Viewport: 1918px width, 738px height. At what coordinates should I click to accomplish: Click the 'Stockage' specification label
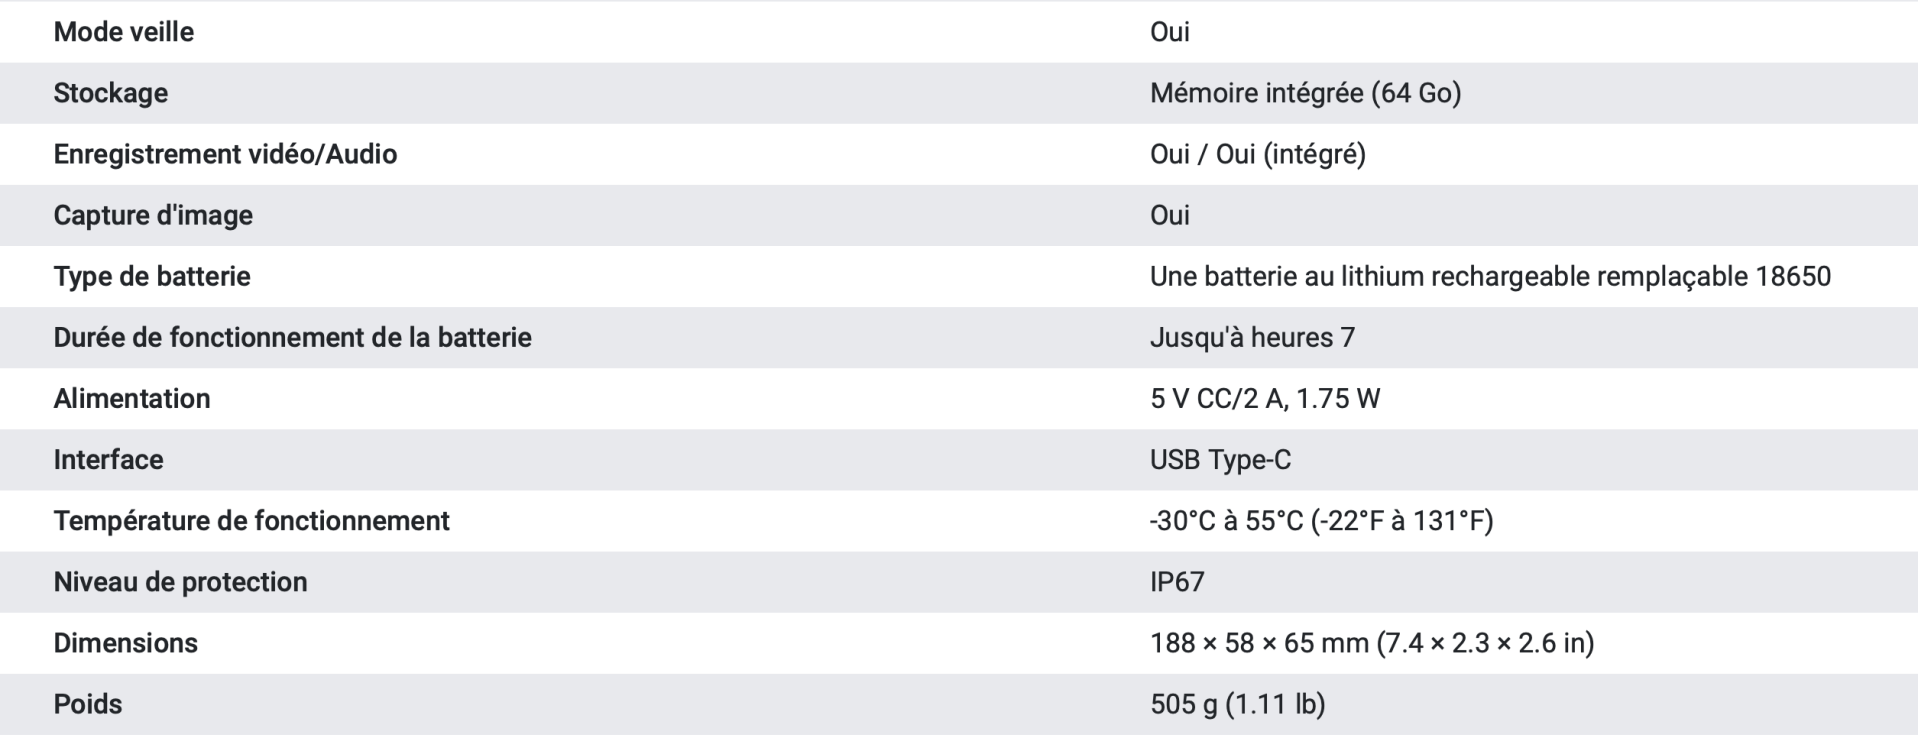[x=110, y=93]
